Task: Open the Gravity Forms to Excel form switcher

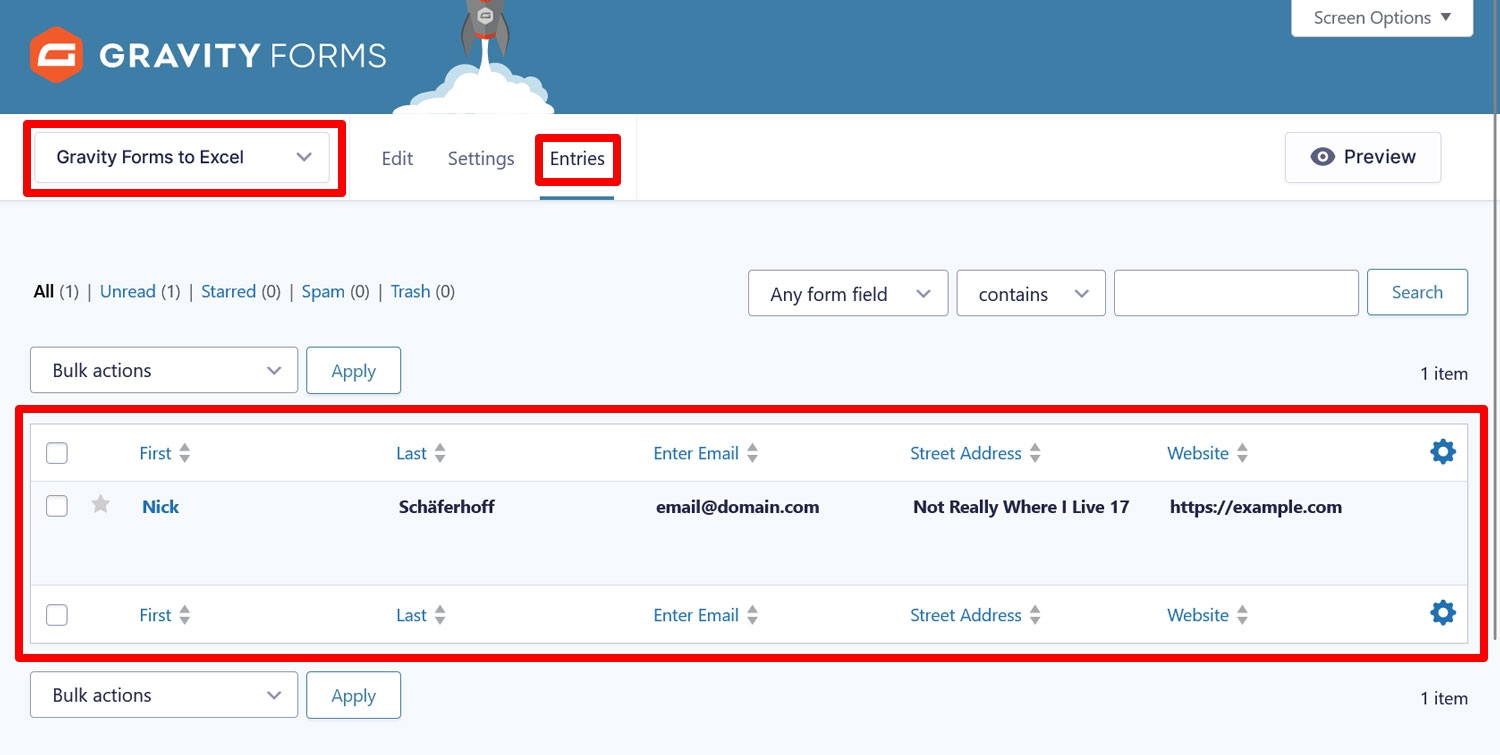Action: (182, 157)
